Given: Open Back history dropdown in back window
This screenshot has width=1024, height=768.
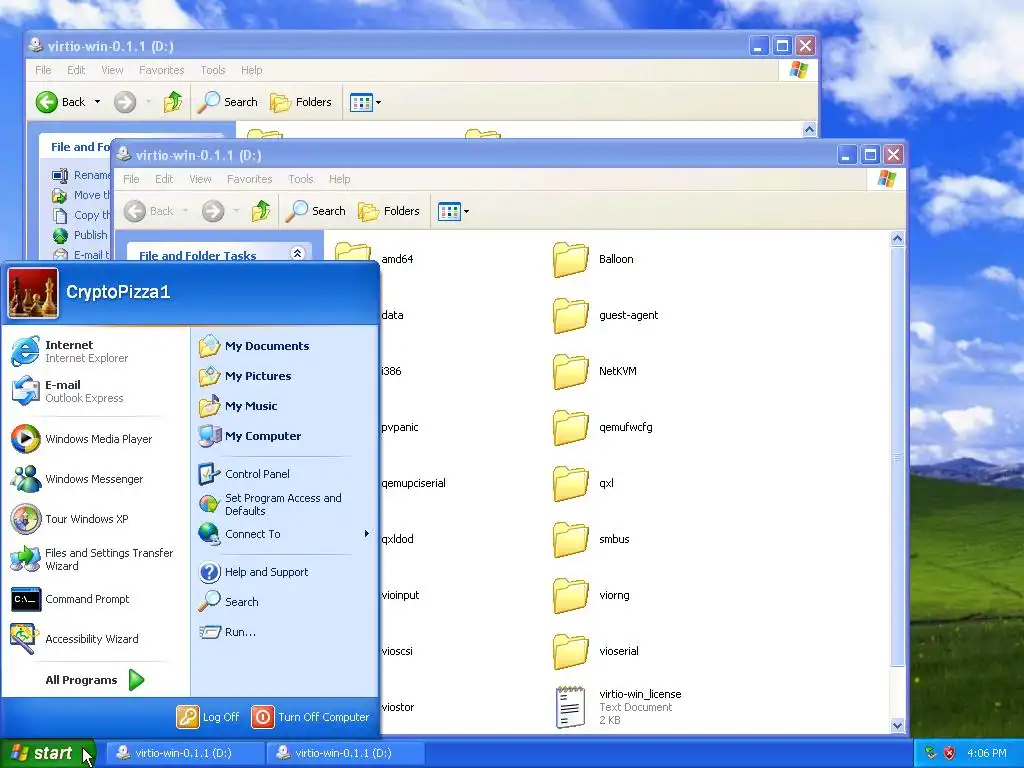Looking at the screenshot, I should click(97, 103).
